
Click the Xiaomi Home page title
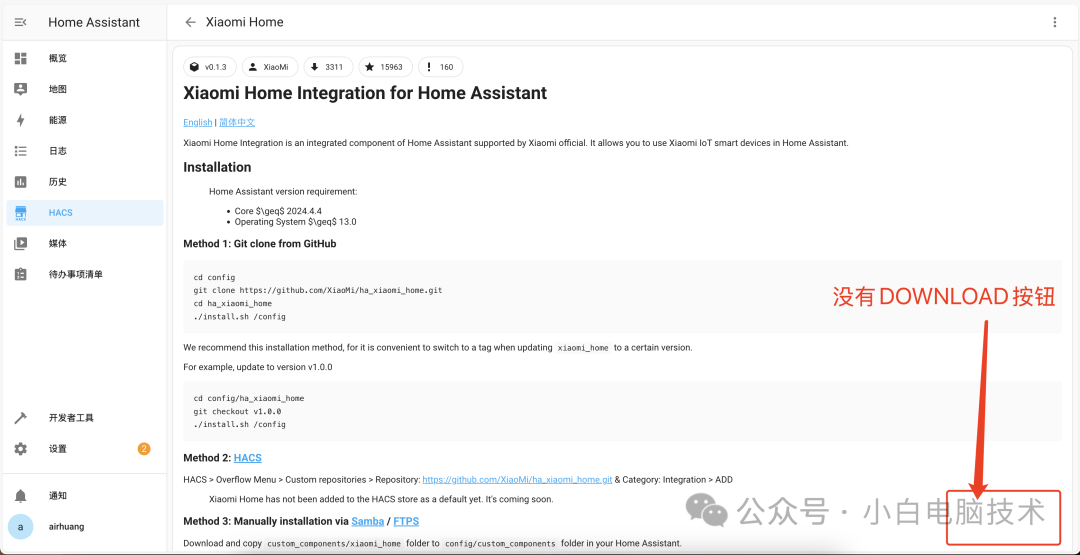[245, 22]
